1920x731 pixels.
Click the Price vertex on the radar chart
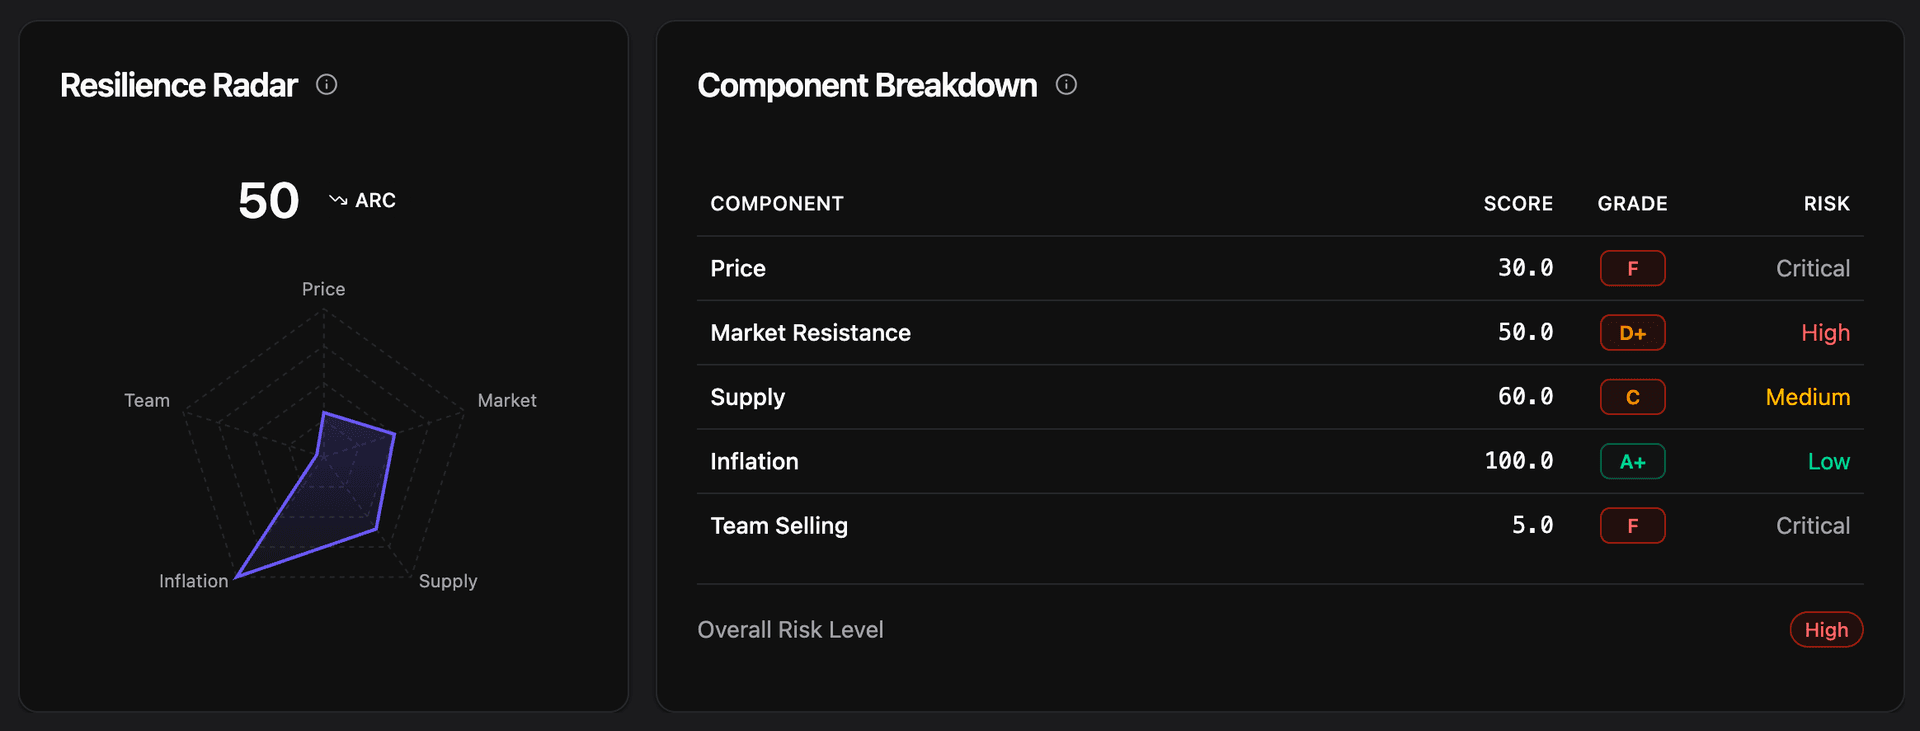[x=323, y=410]
